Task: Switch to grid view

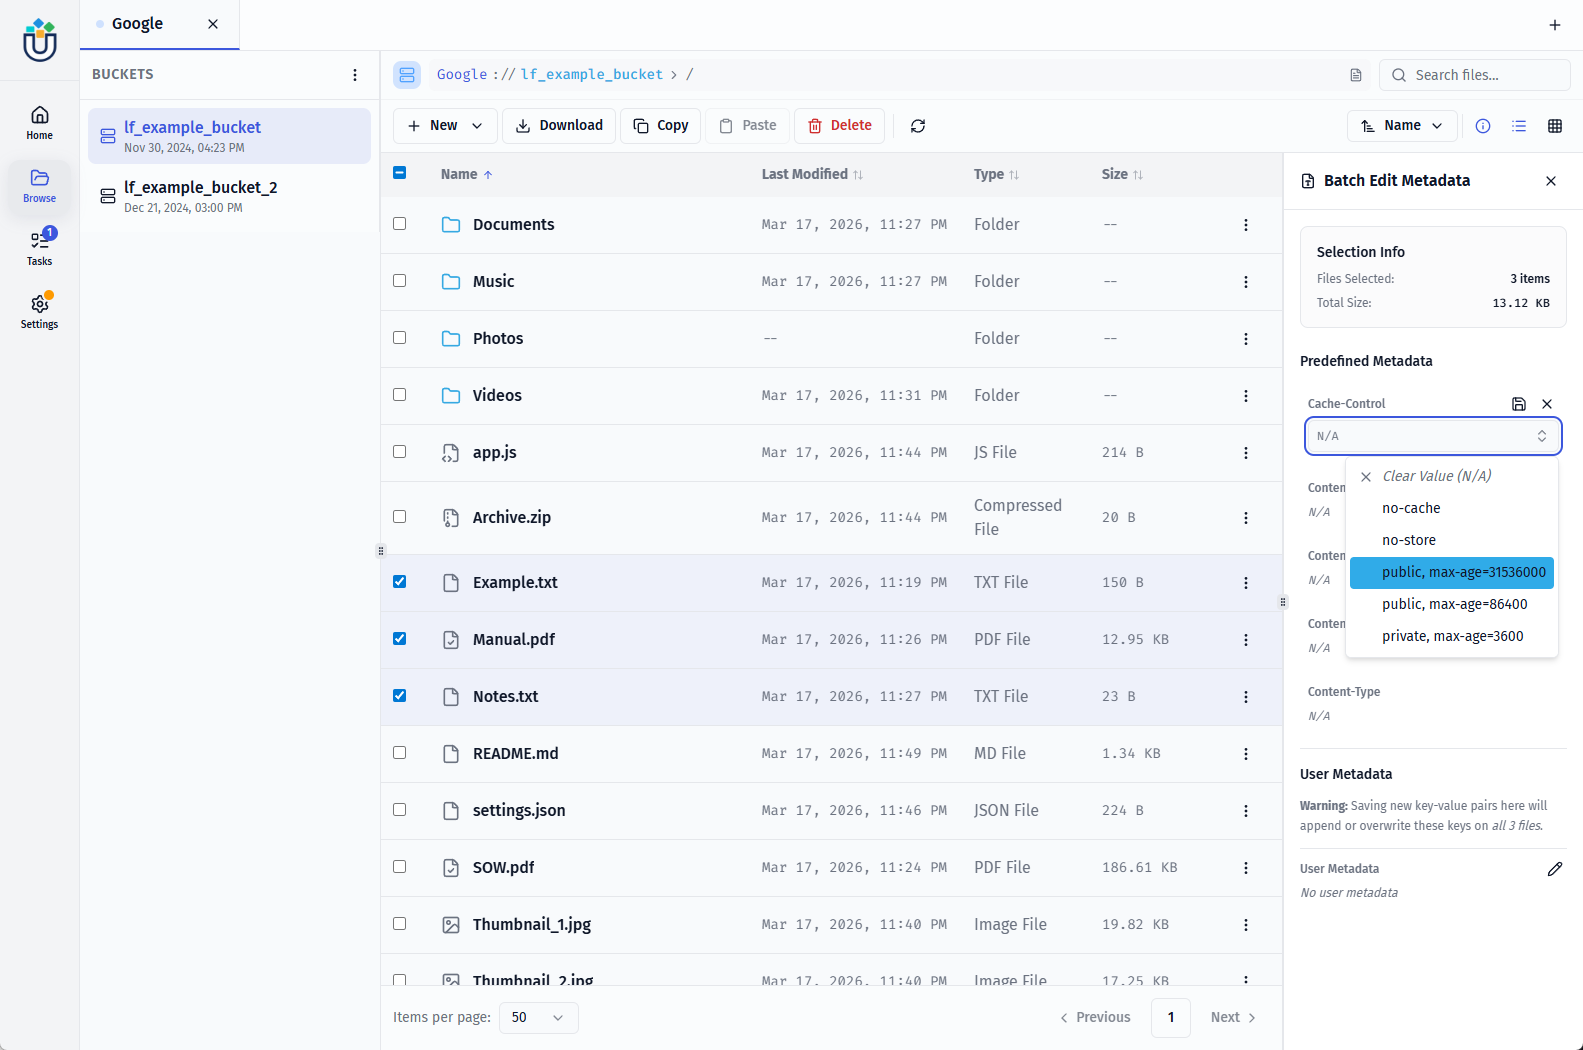Action: [1555, 126]
